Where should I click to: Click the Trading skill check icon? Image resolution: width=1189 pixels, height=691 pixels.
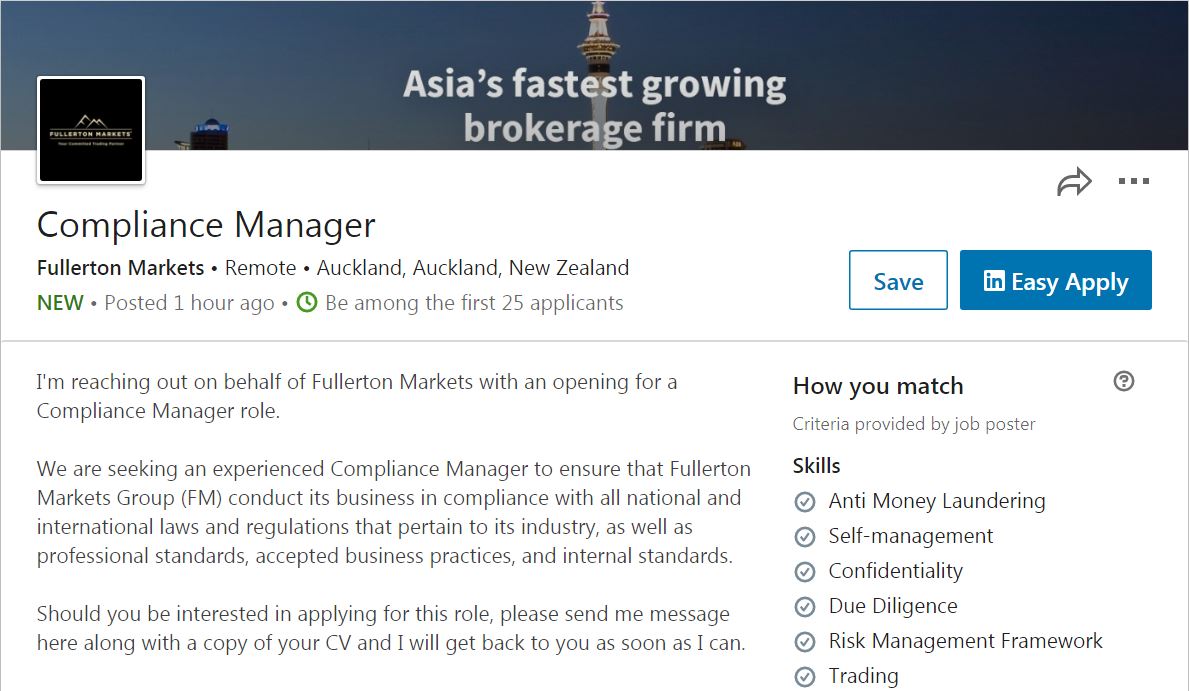(804, 677)
